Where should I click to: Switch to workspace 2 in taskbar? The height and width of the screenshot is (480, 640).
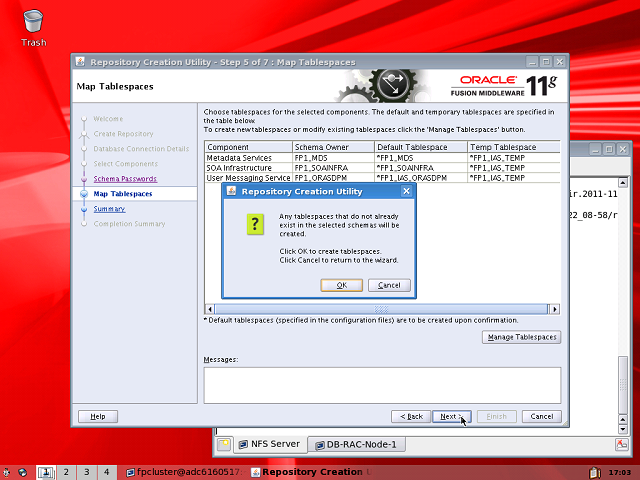pyautogui.click(x=66, y=472)
